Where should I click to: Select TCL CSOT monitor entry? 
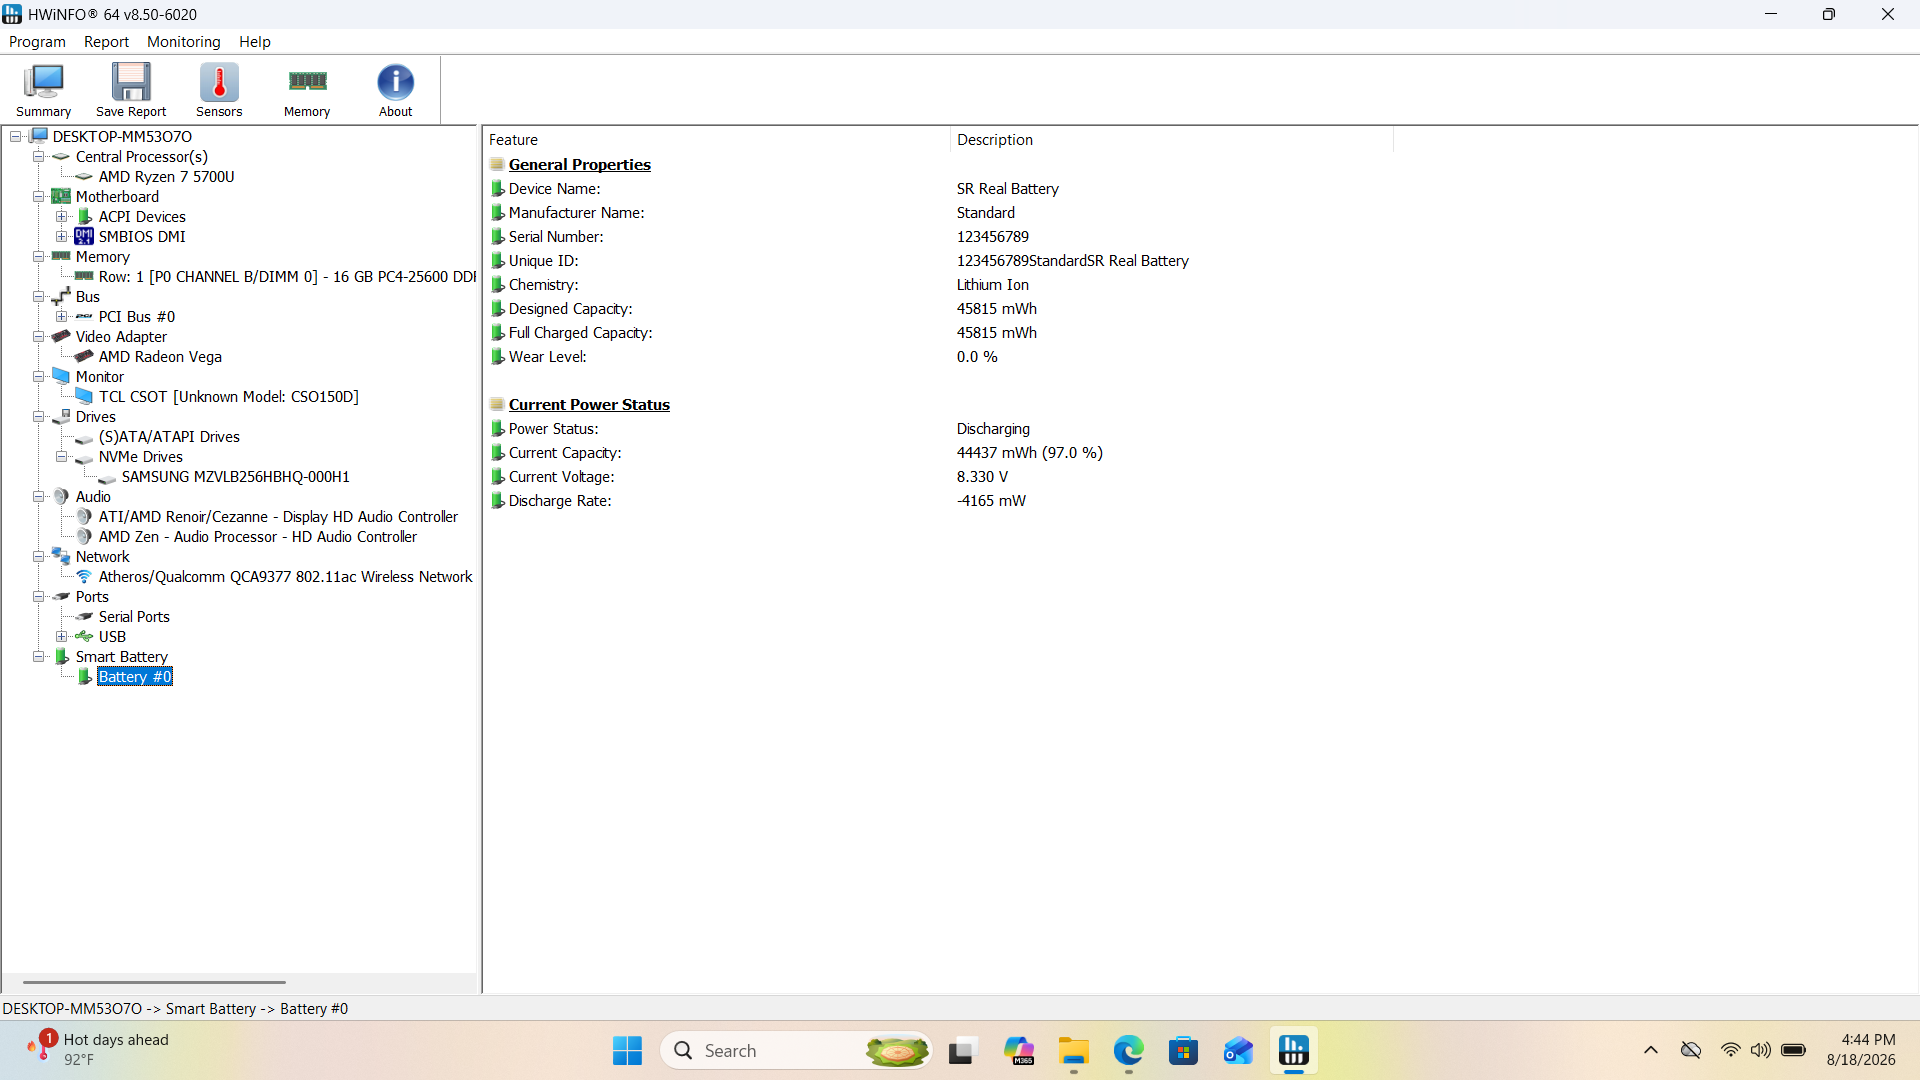click(x=228, y=396)
